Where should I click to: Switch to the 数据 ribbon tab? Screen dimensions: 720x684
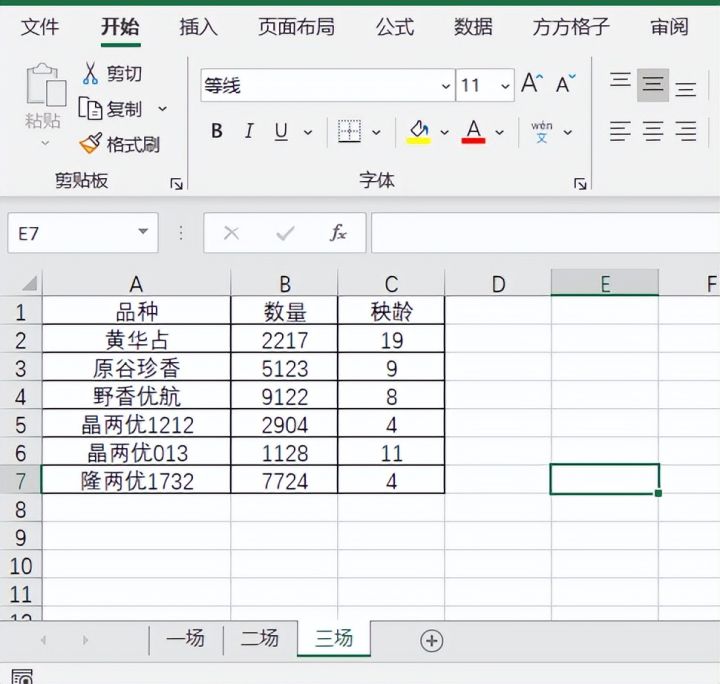473,26
